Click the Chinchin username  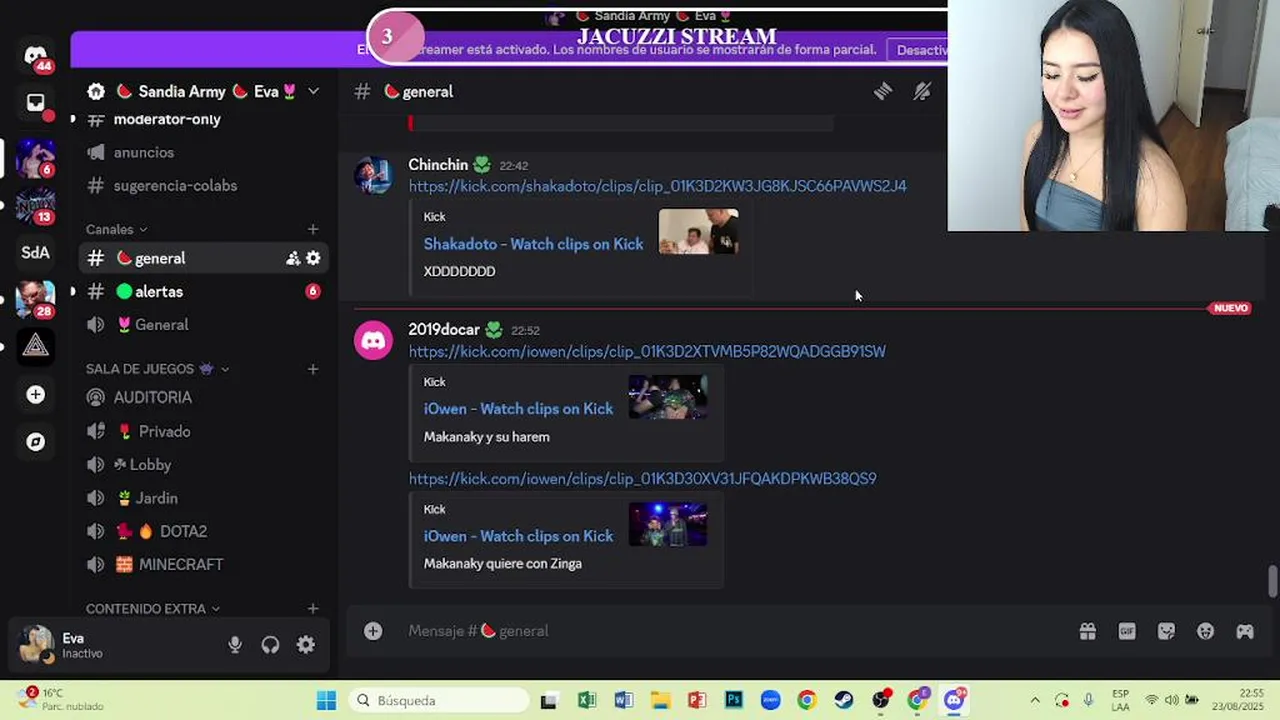pyautogui.click(x=438, y=164)
